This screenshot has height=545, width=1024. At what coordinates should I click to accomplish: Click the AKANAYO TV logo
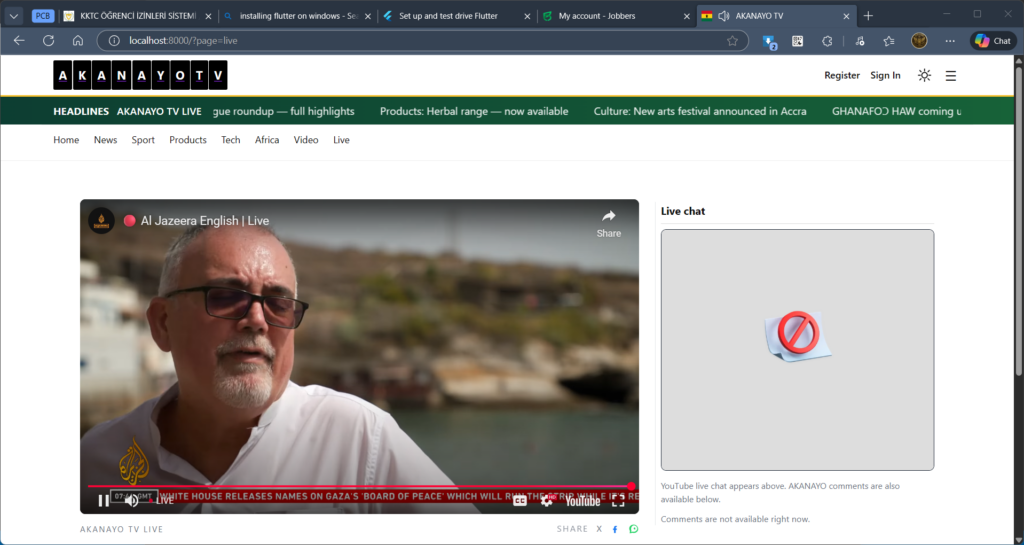(140, 75)
